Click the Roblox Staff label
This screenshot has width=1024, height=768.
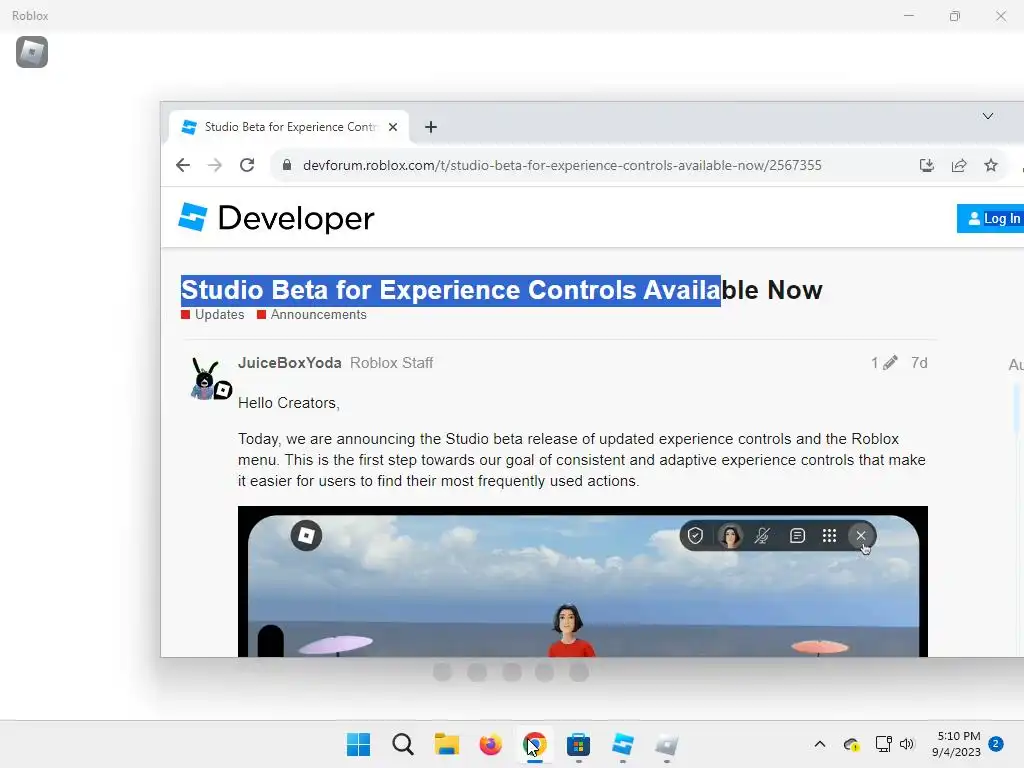tap(391, 363)
